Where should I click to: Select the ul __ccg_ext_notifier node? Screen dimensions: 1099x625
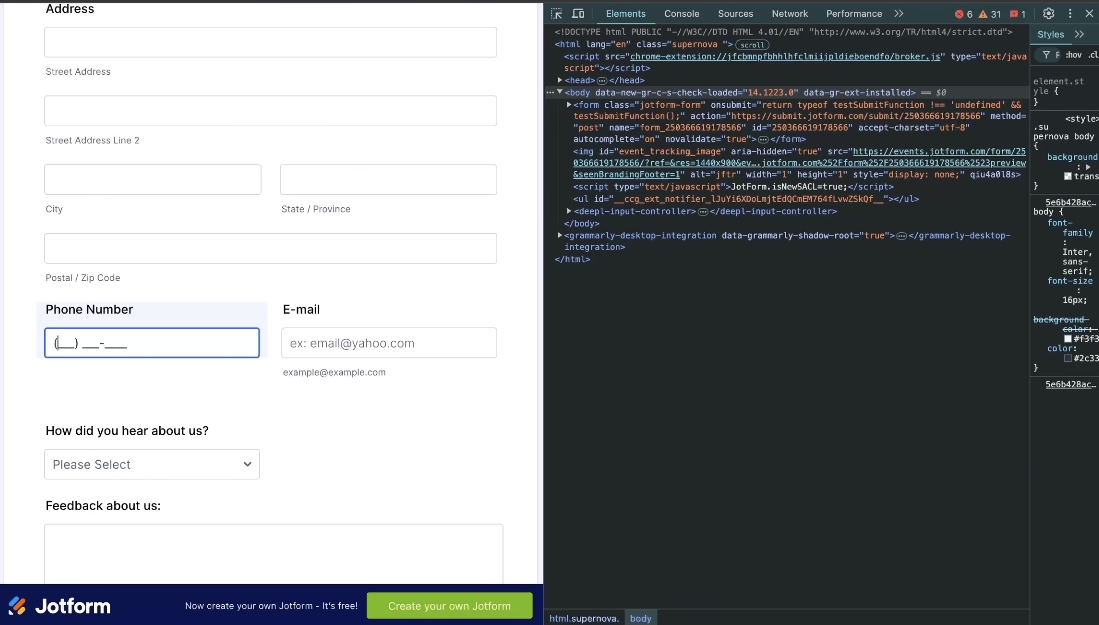point(746,199)
